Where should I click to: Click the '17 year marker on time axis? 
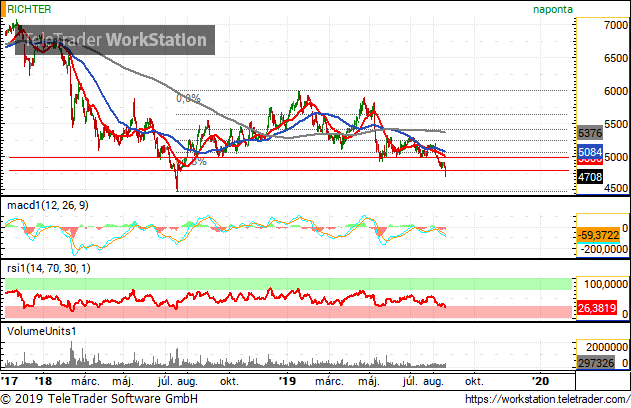10,381
